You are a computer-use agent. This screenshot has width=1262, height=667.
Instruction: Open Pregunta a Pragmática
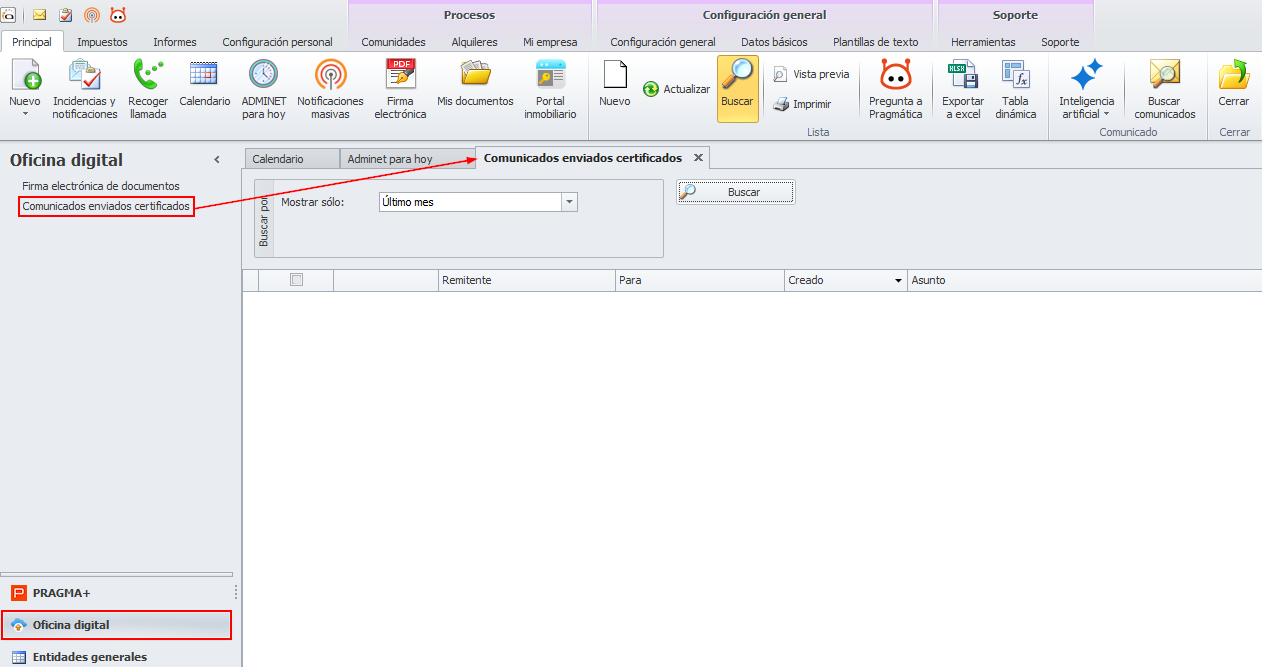click(x=896, y=89)
